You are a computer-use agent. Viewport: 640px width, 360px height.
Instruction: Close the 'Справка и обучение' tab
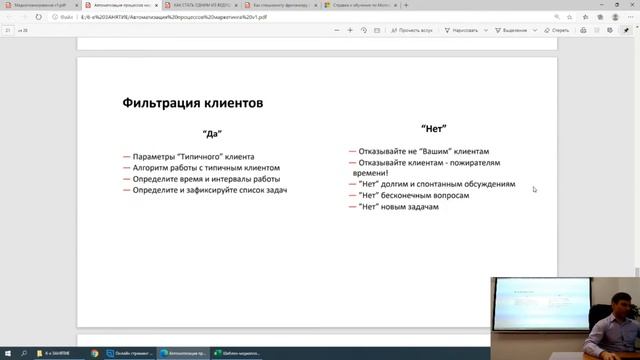395,5
